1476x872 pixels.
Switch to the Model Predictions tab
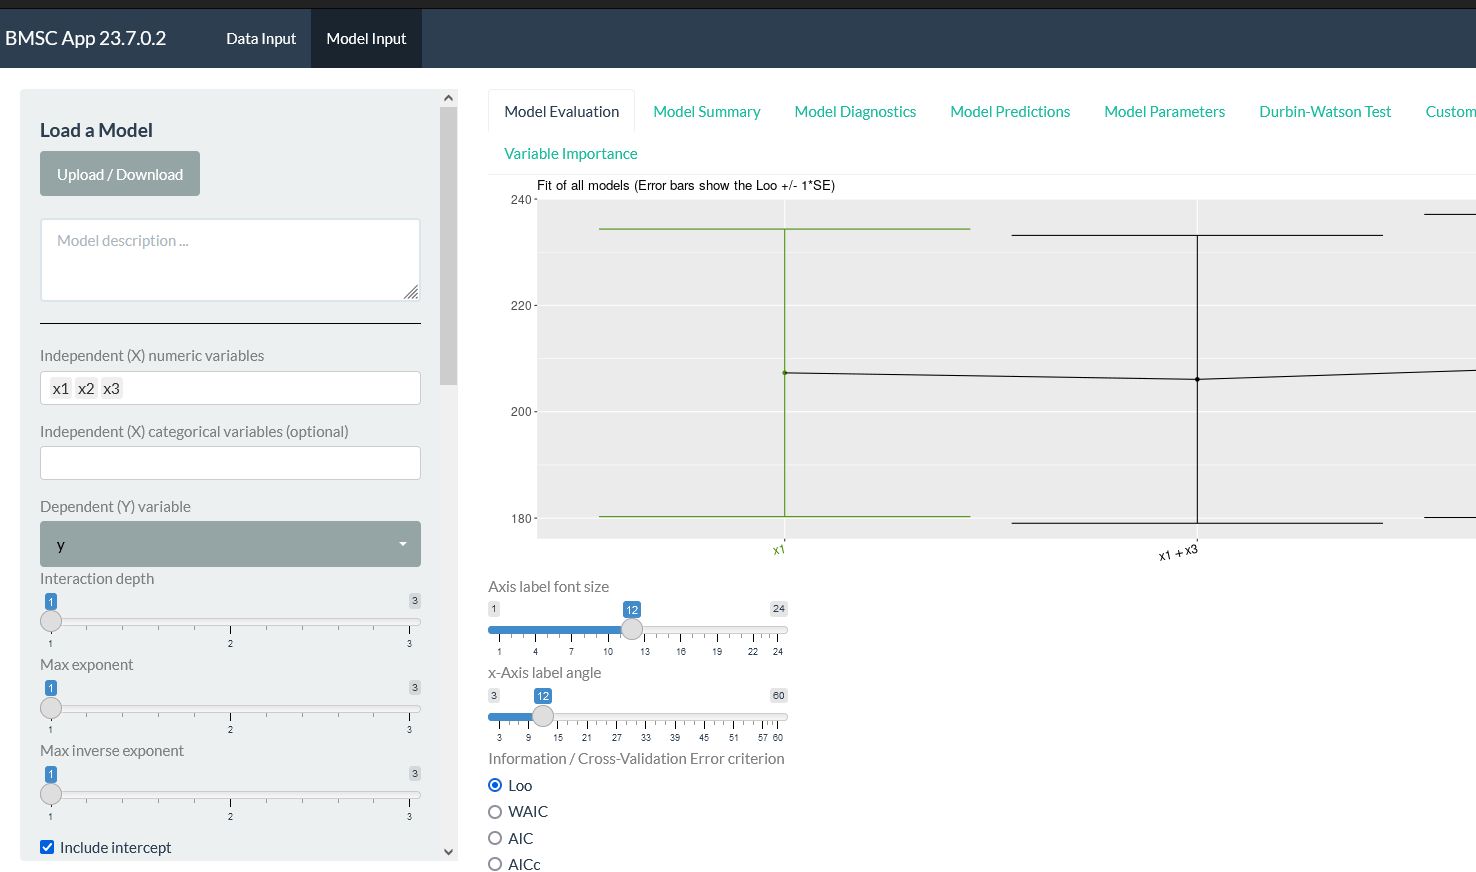(1010, 111)
